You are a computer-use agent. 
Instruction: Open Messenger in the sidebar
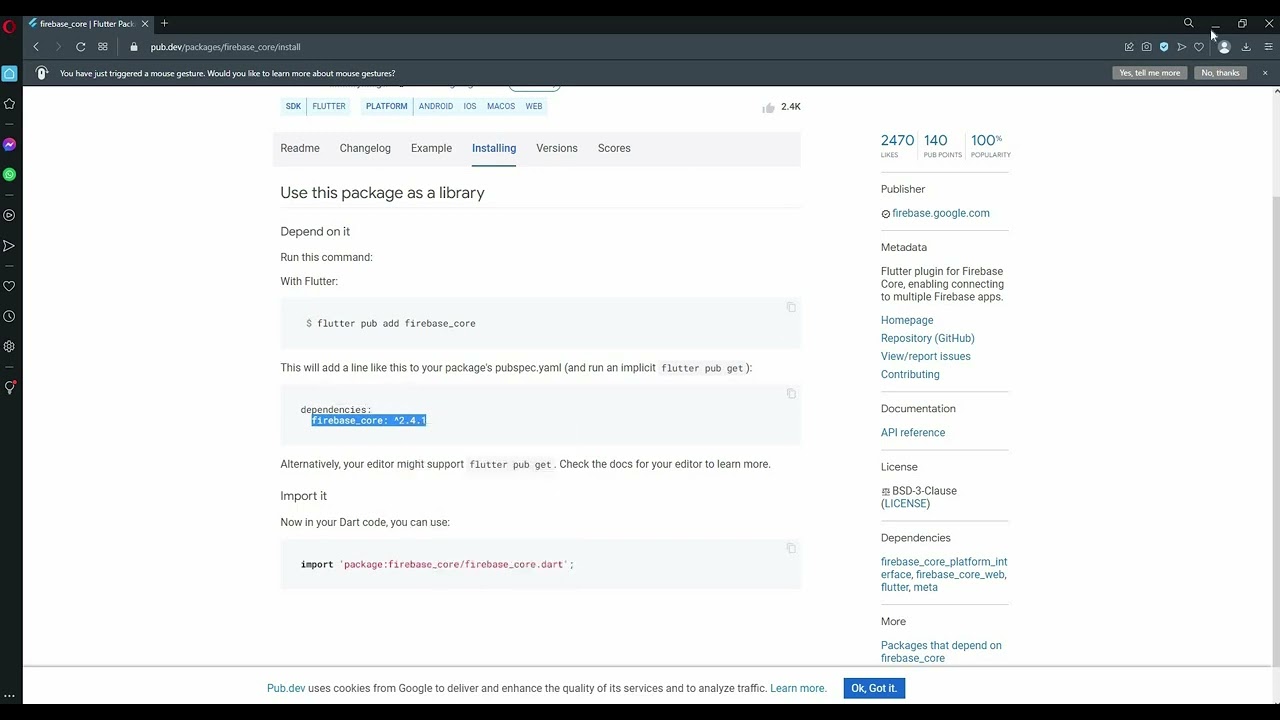(9, 144)
